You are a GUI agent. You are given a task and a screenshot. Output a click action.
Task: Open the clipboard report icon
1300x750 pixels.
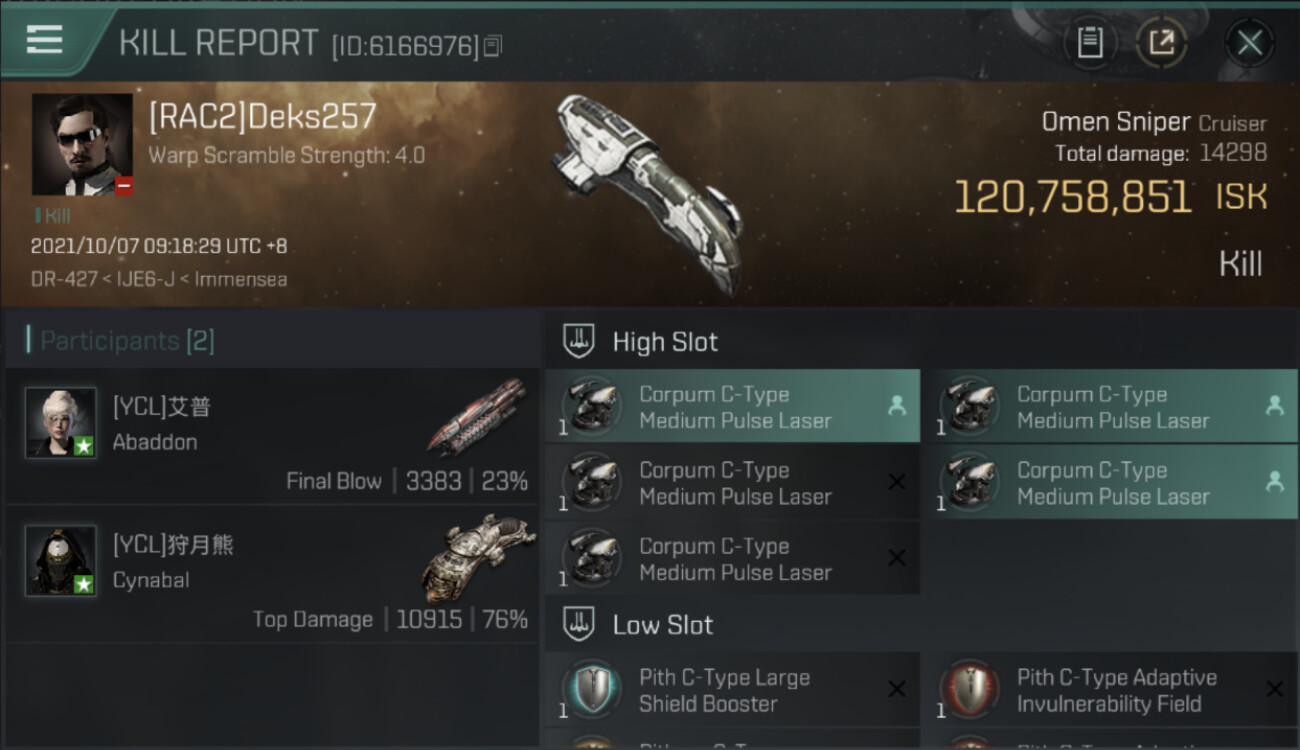pyautogui.click(x=1090, y=43)
